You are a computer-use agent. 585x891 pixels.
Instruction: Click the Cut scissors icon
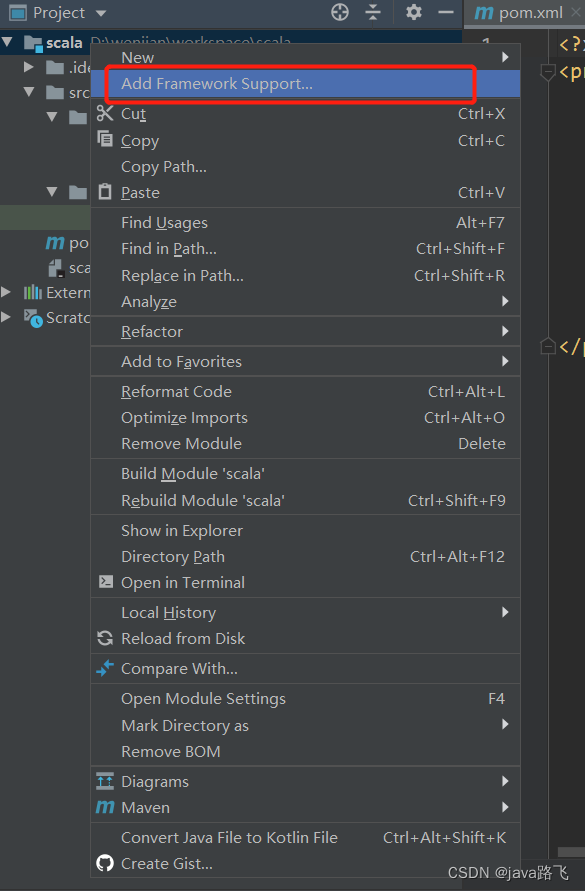tap(105, 113)
